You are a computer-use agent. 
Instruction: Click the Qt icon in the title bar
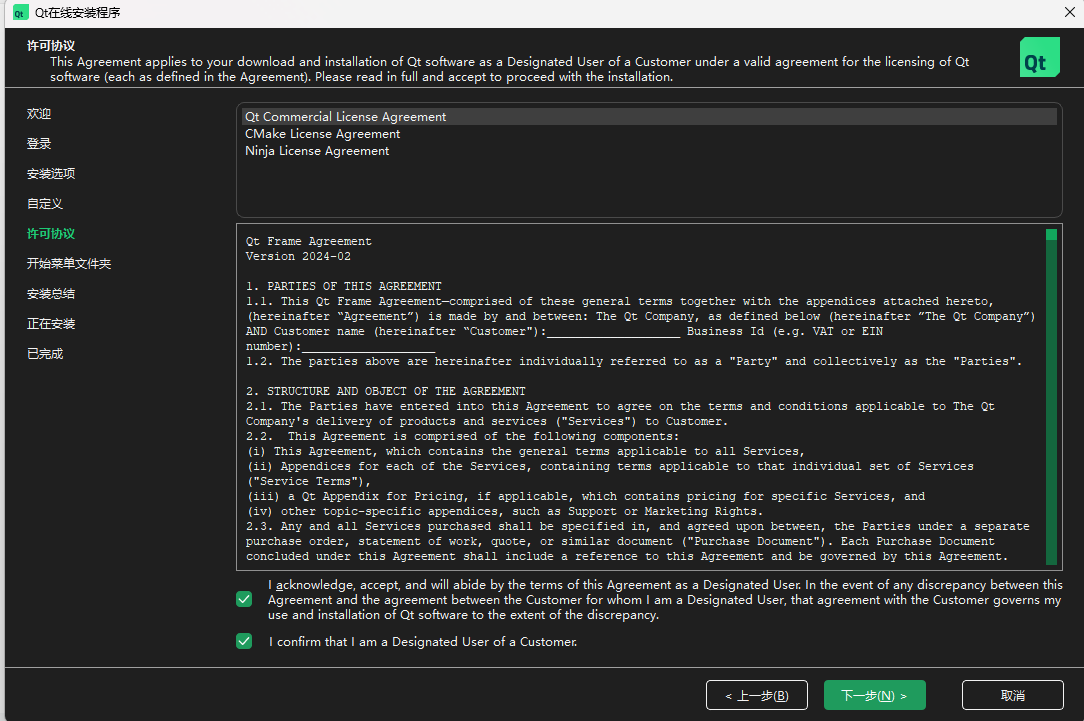click(x=20, y=13)
